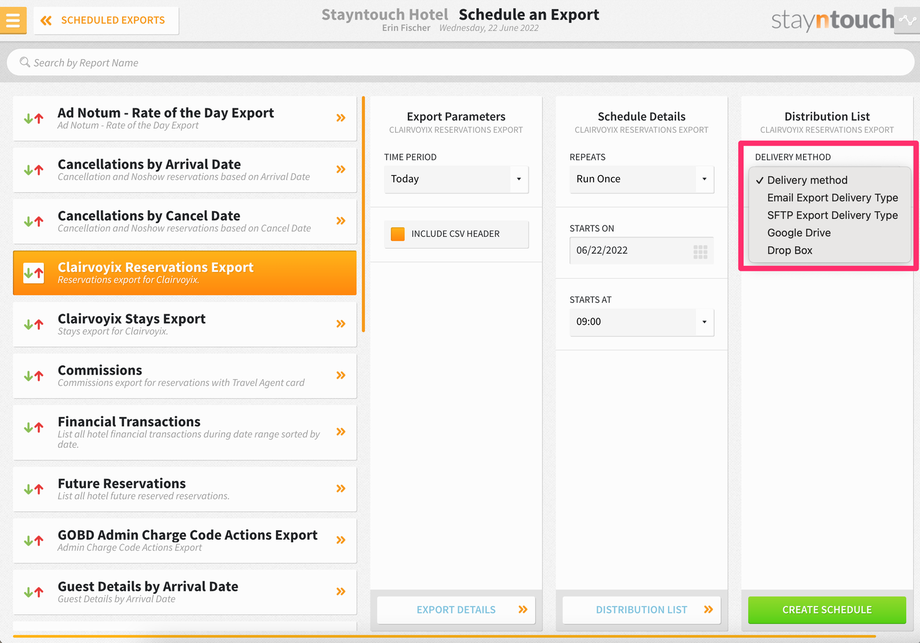Open the hamburger main menu
This screenshot has width=920, height=643.
(x=13, y=20)
